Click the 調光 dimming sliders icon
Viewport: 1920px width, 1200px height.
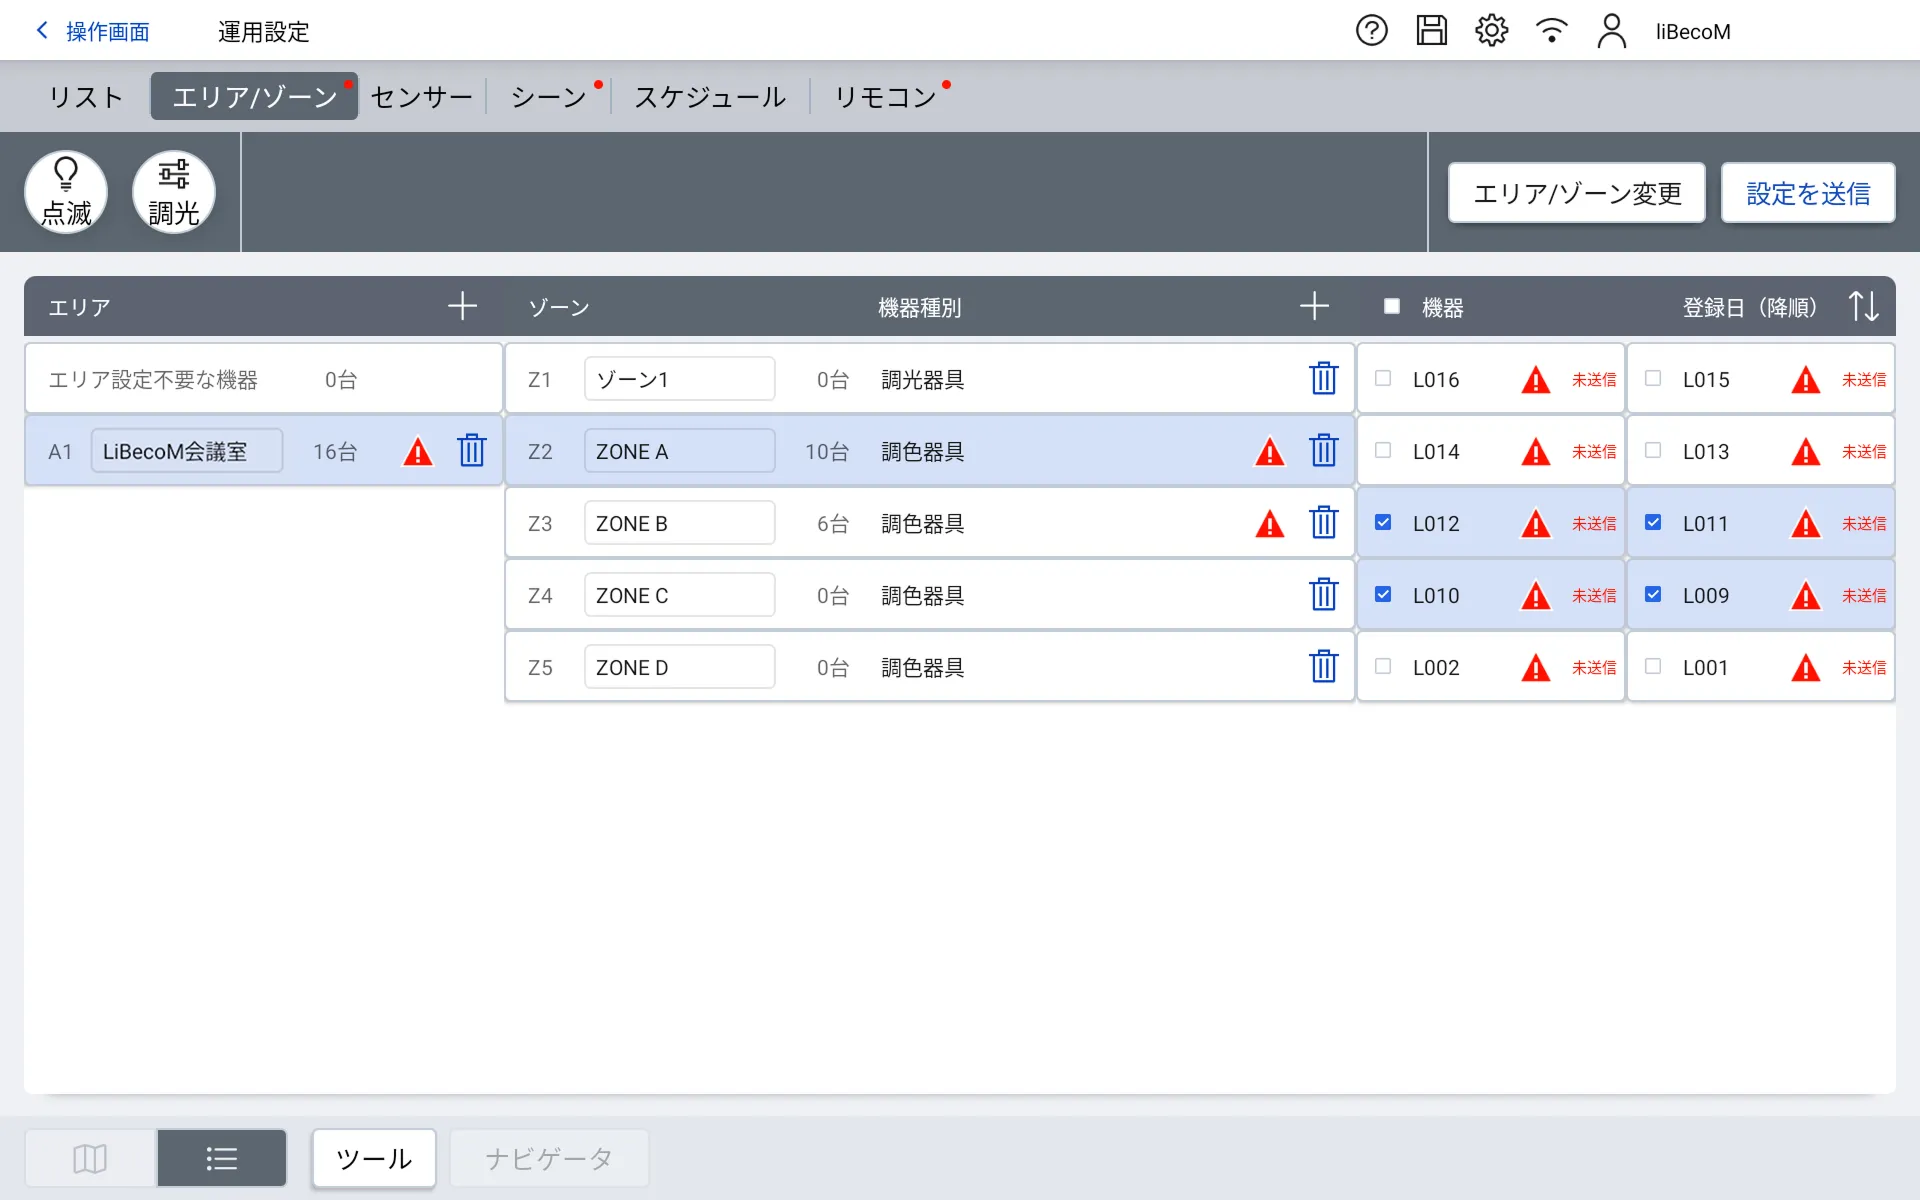click(x=174, y=191)
